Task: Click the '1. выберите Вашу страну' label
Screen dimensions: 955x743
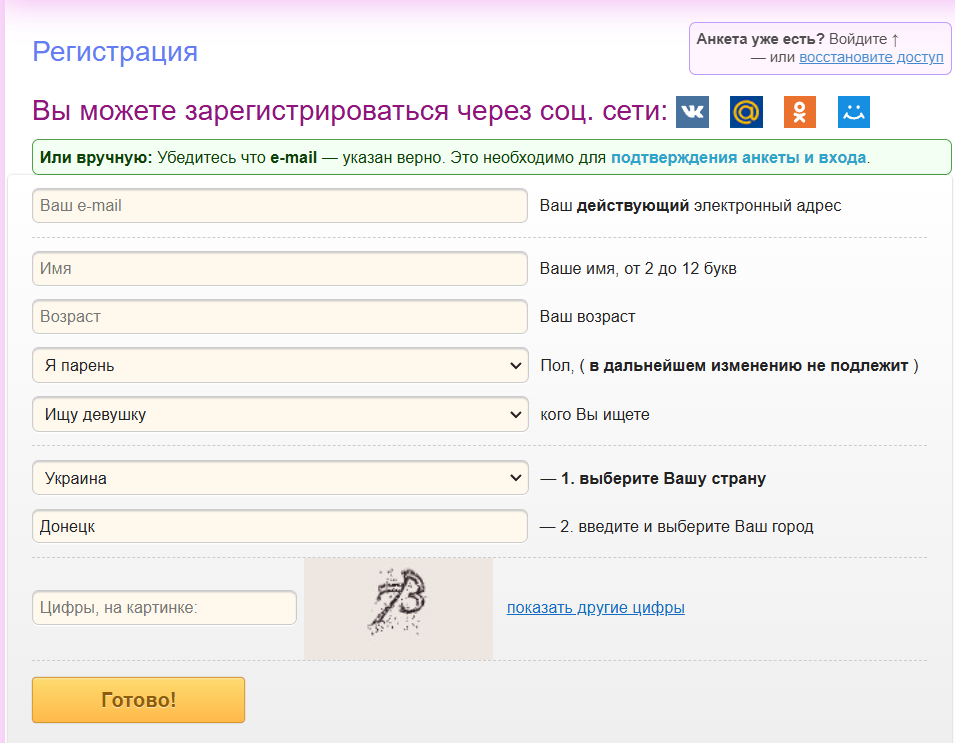Action: click(662, 478)
